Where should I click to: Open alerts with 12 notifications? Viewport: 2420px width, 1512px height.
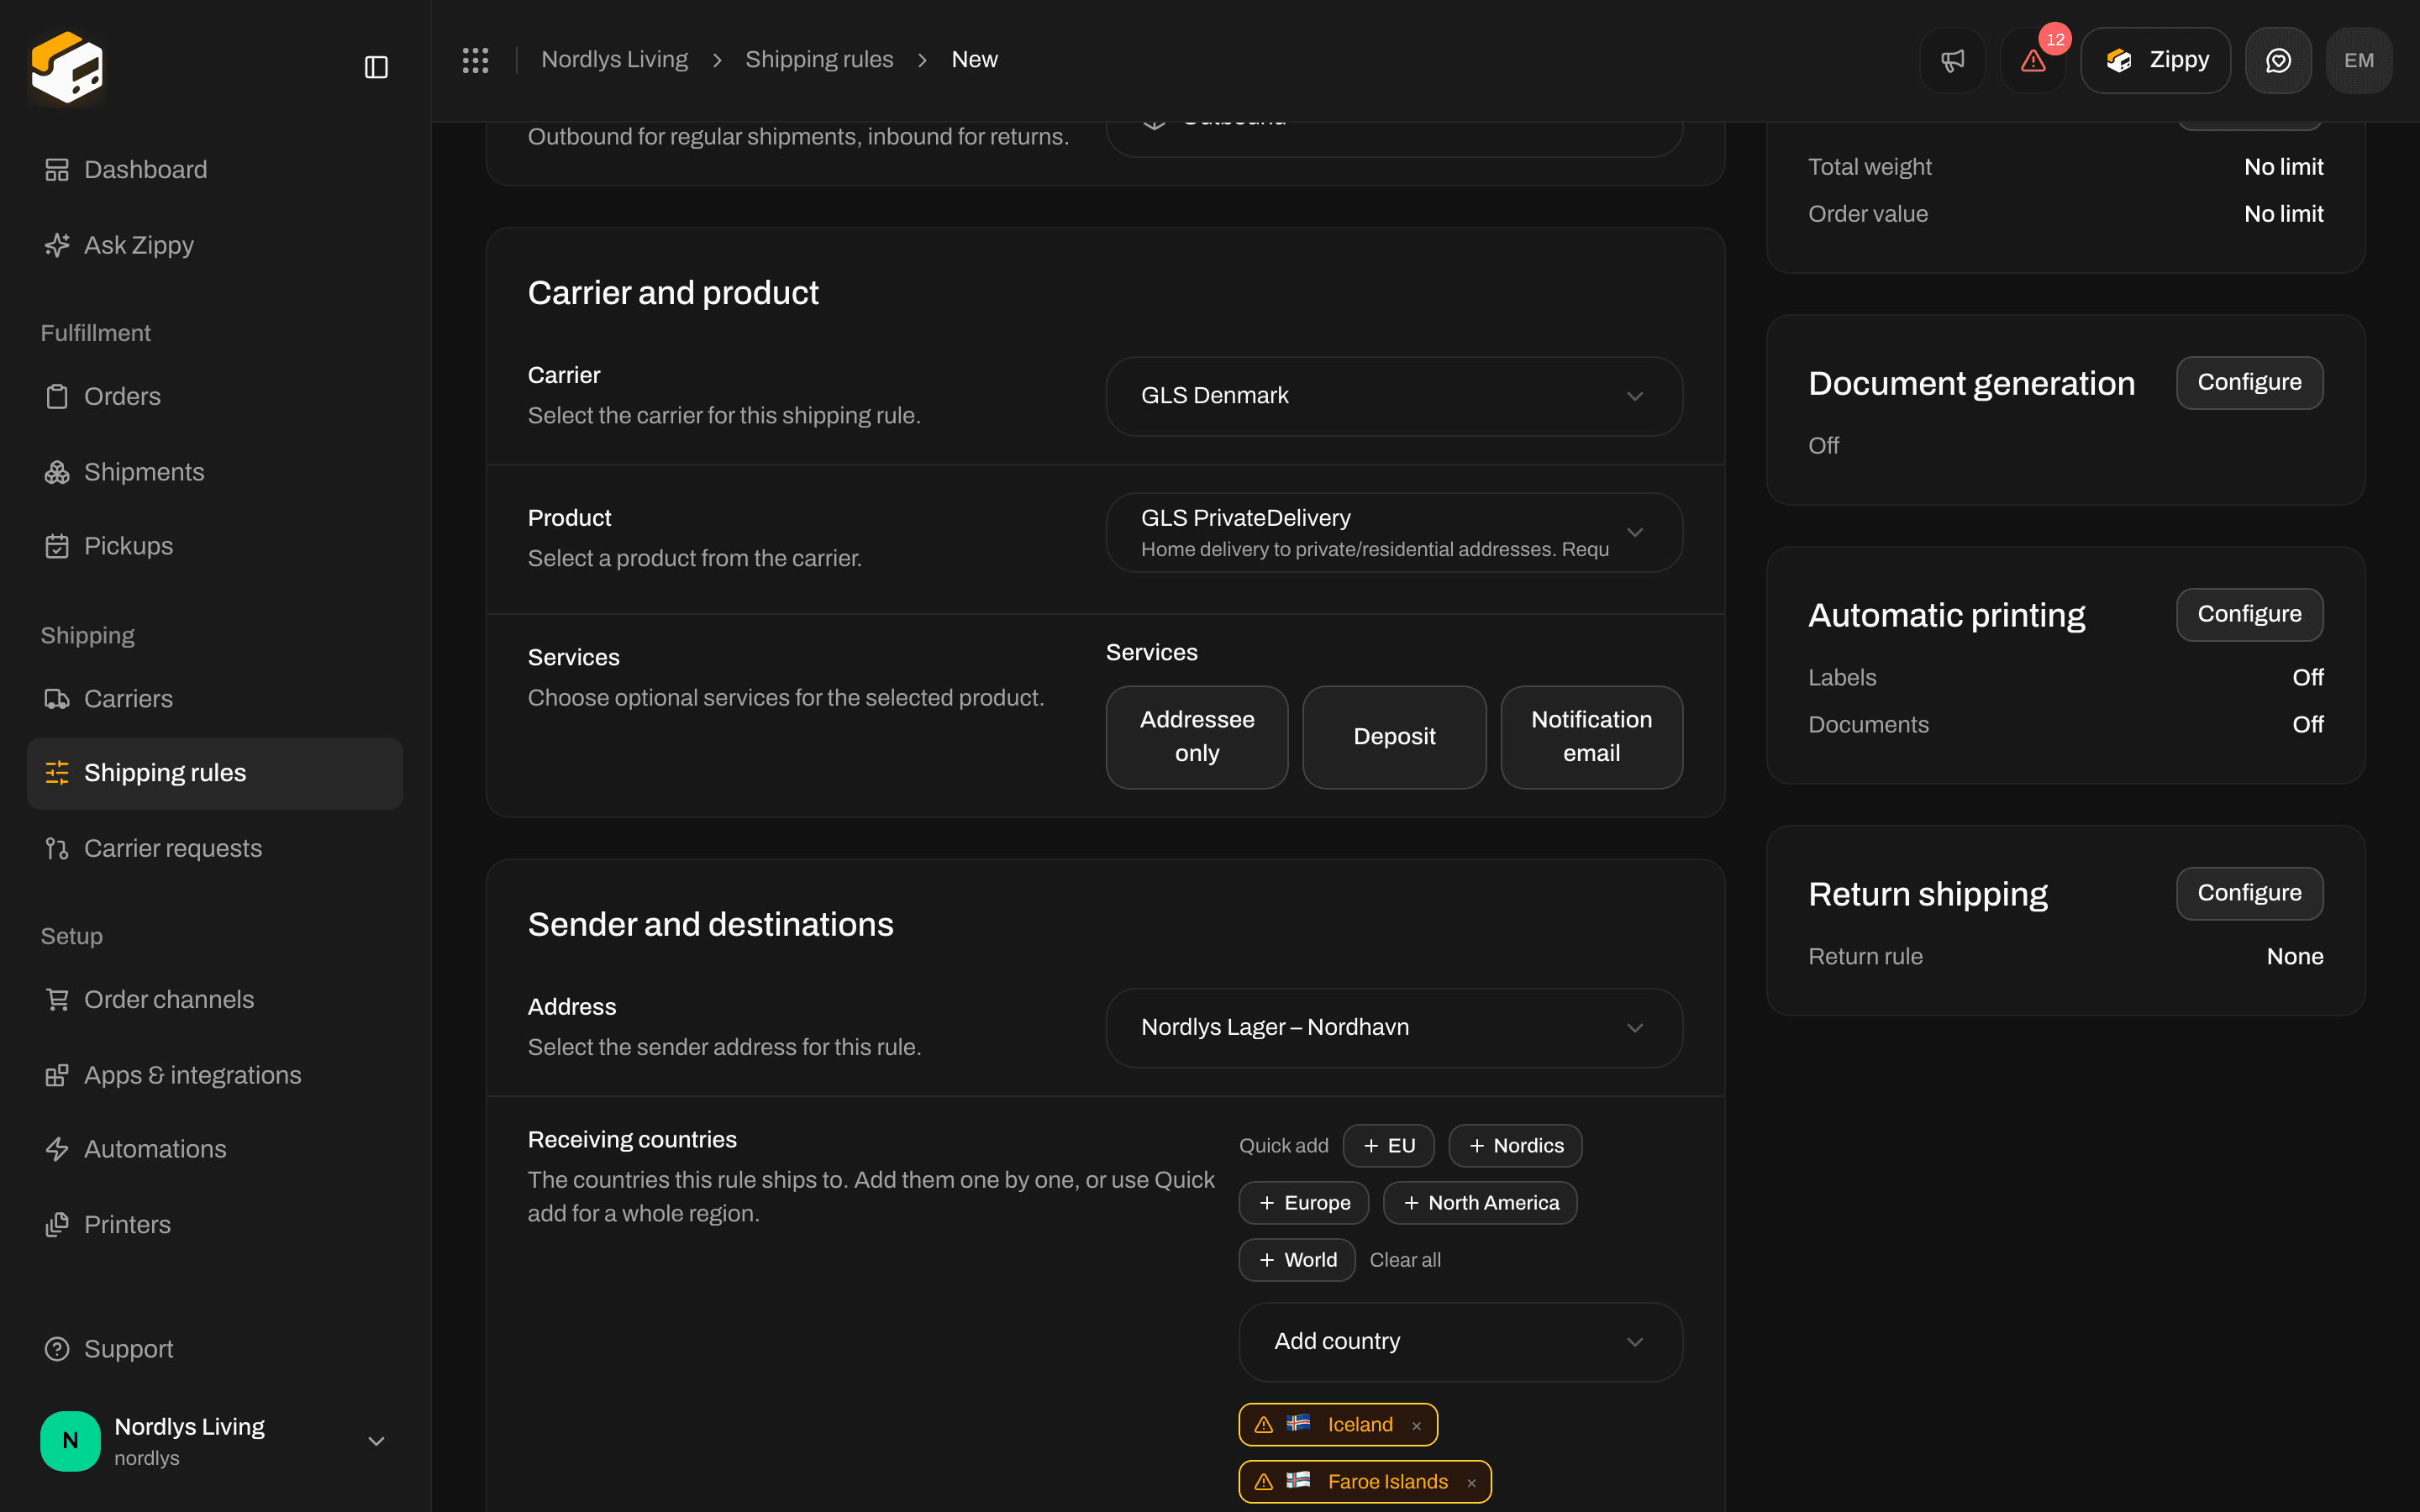point(2033,60)
